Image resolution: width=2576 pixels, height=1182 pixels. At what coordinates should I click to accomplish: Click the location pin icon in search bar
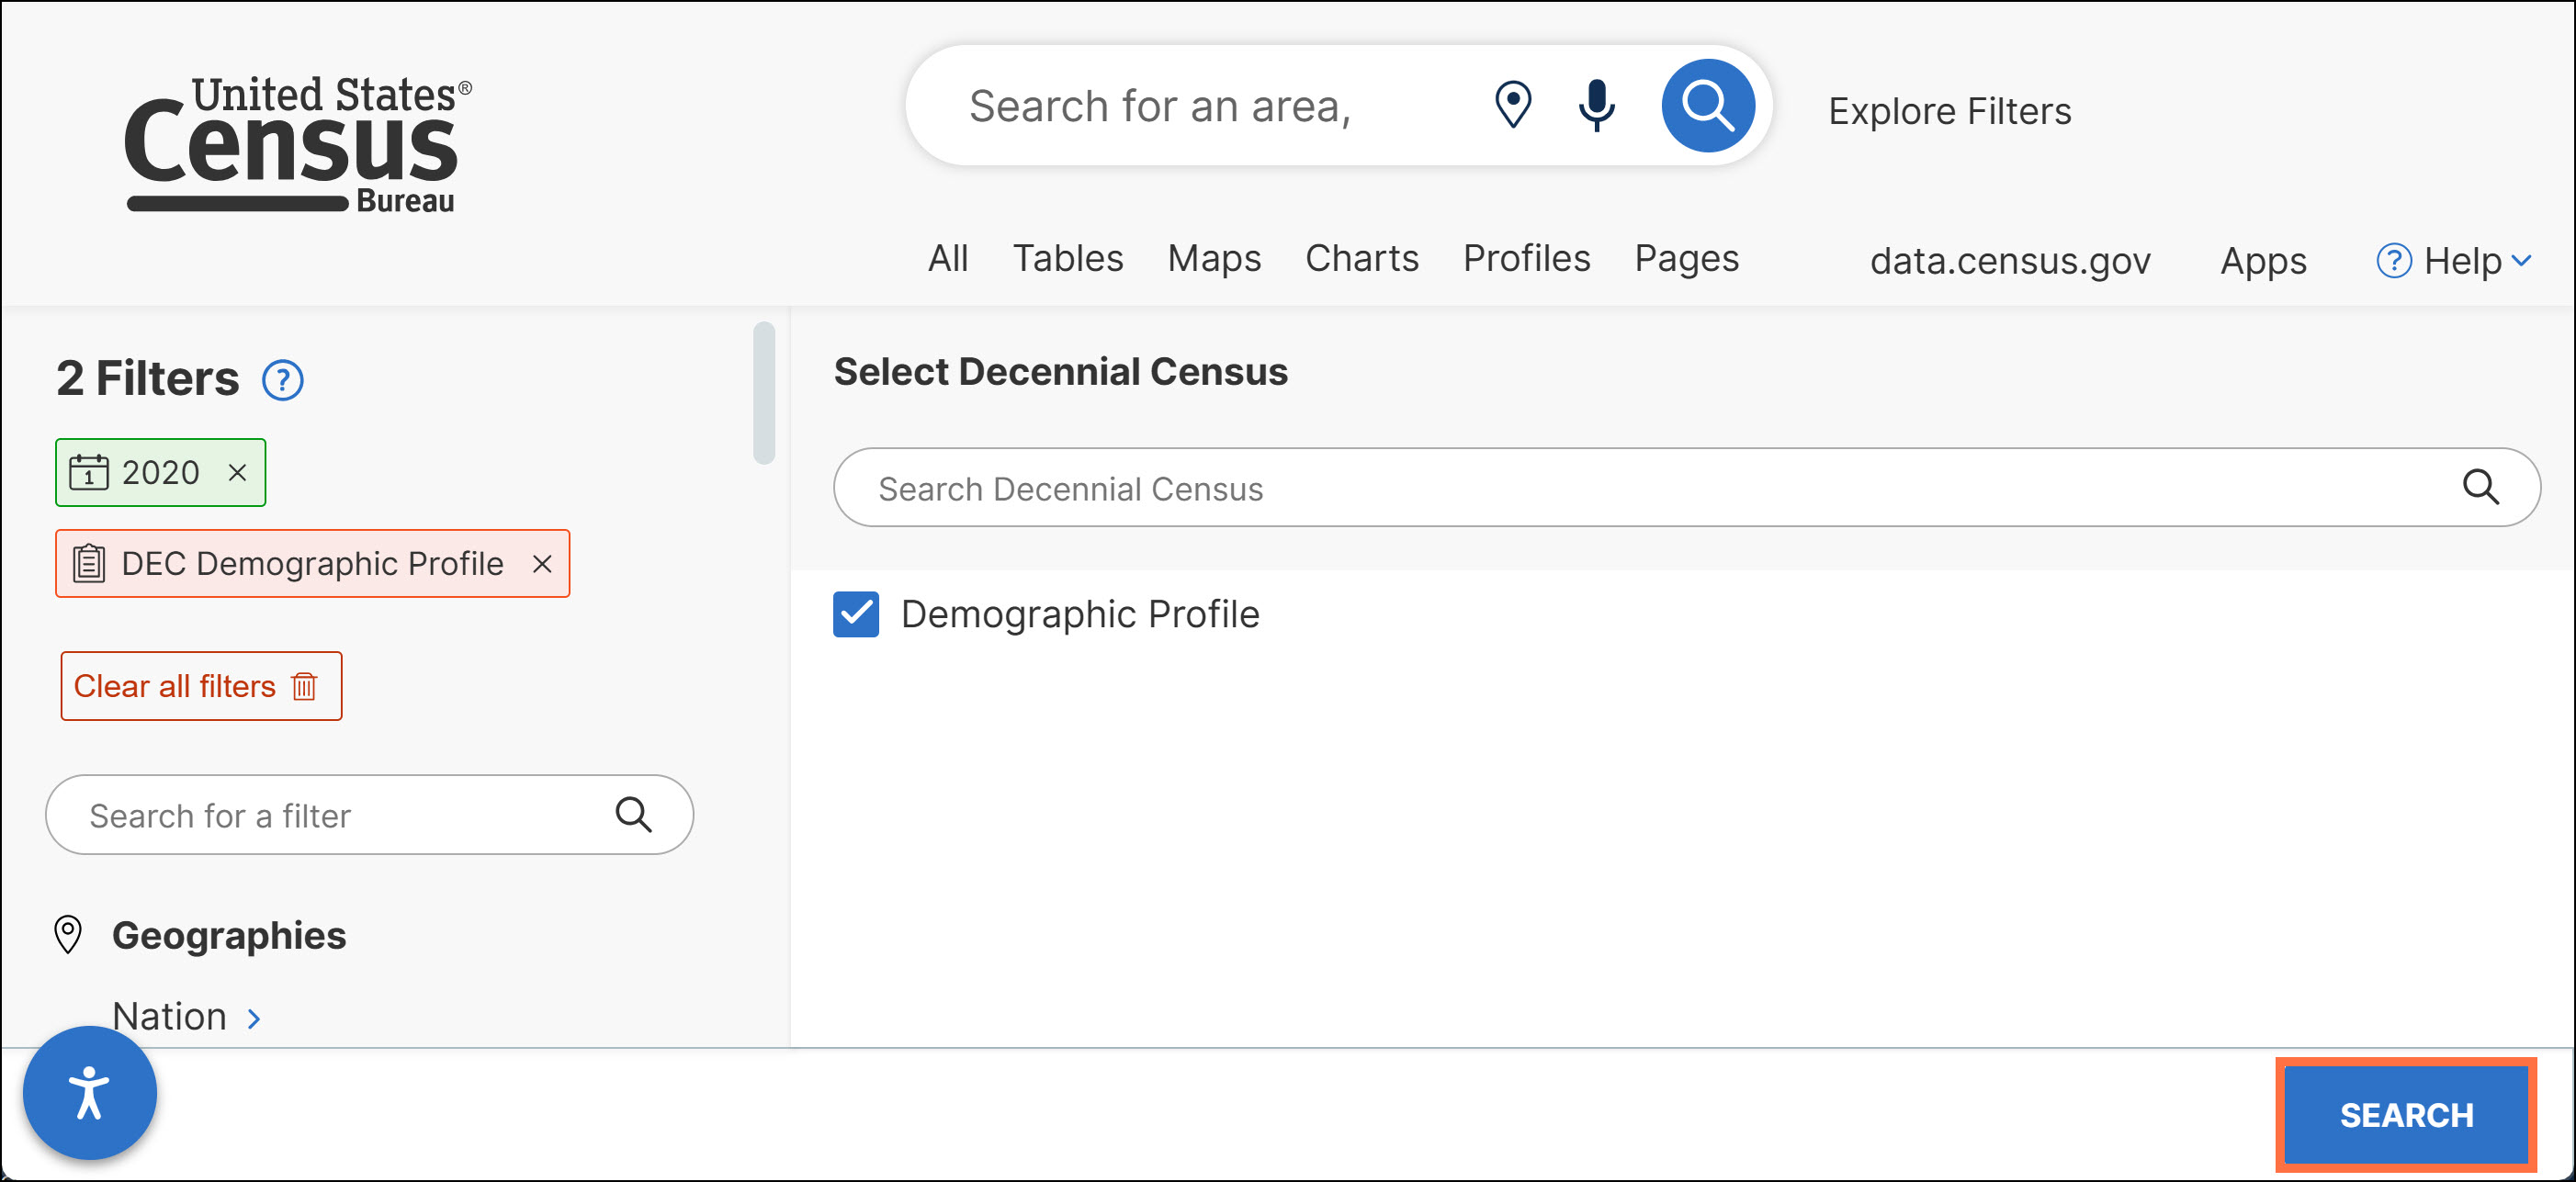(x=1512, y=104)
